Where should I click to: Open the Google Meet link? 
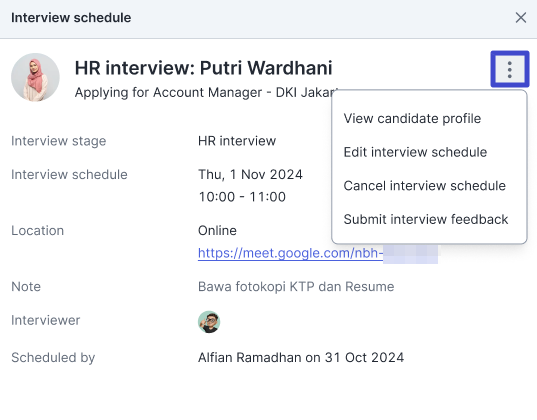tap(317, 253)
